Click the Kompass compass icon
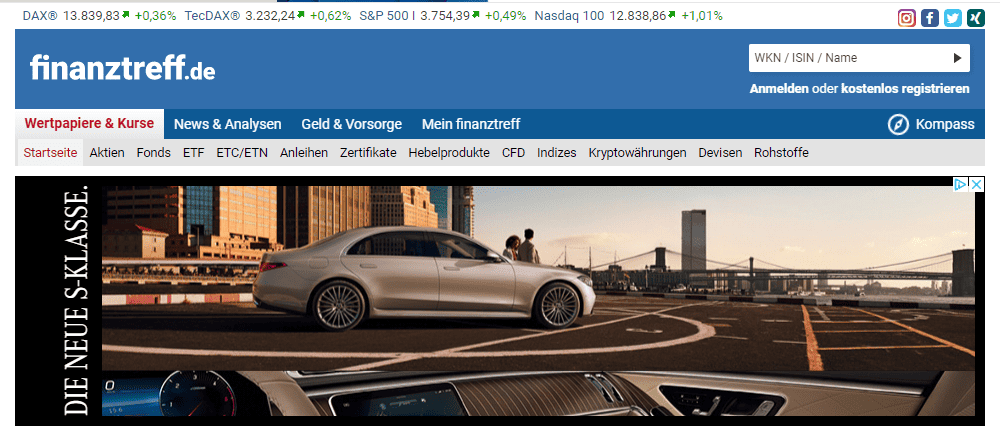Screen dimensions: 1000x433 point(898,124)
